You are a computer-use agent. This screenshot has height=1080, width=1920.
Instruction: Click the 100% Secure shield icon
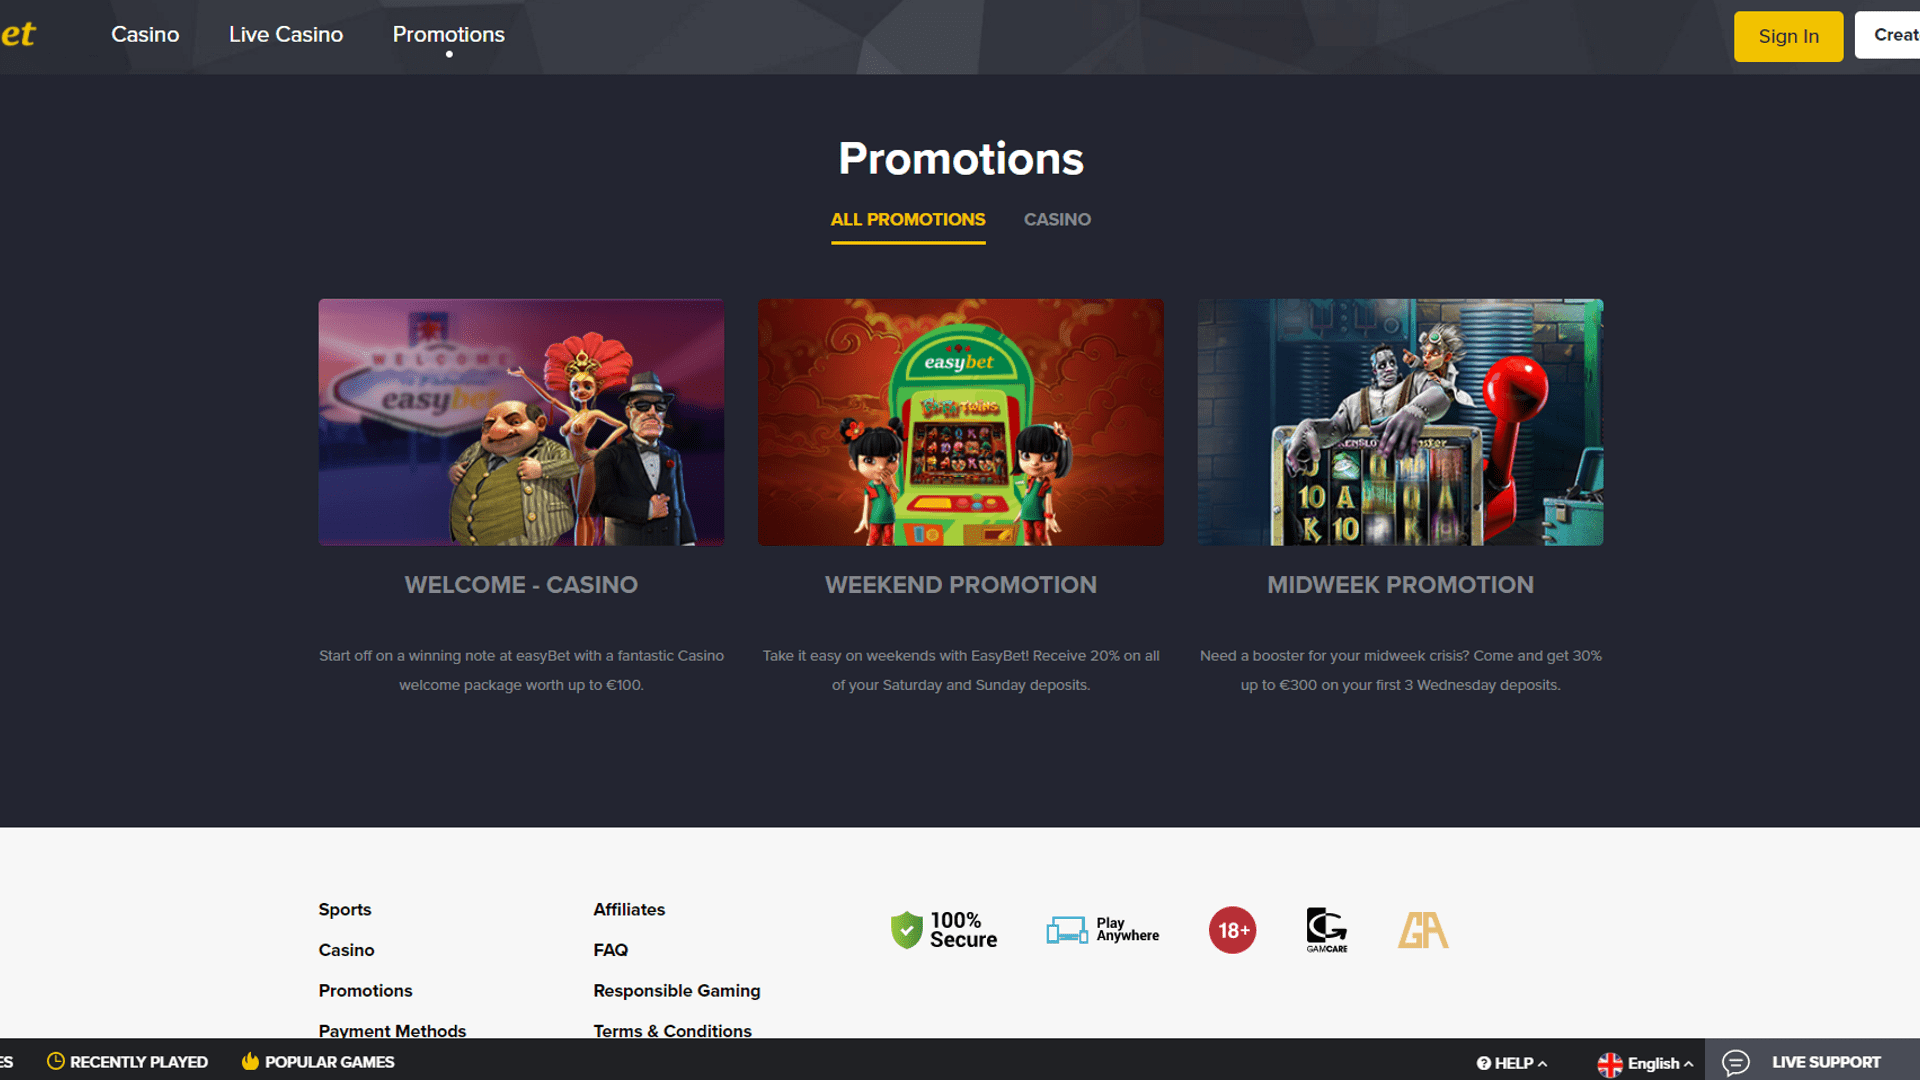click(x=906, y=930)
